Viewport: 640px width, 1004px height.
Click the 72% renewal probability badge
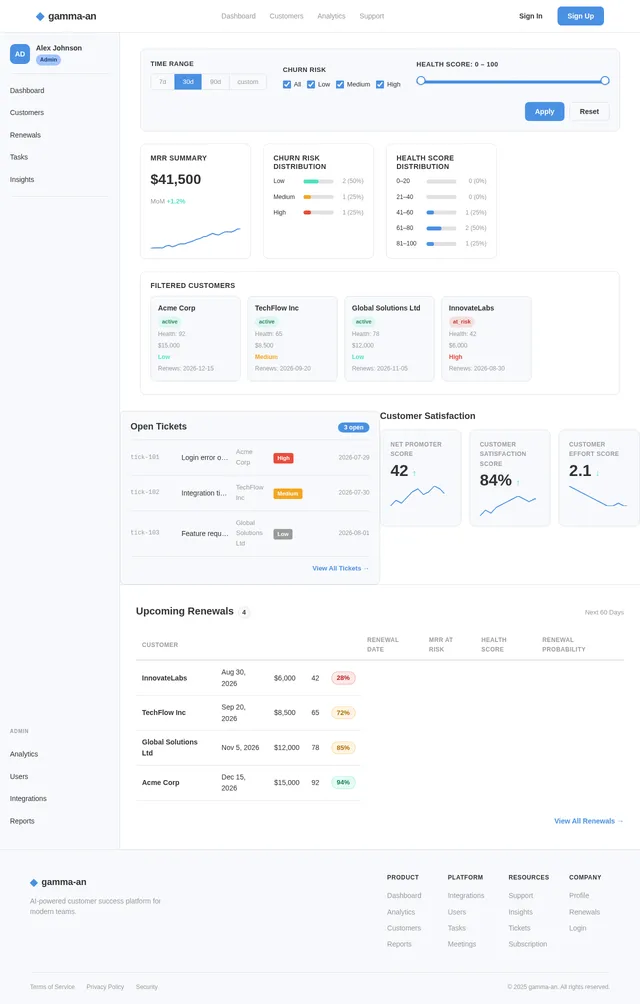(x=343, y=713)
